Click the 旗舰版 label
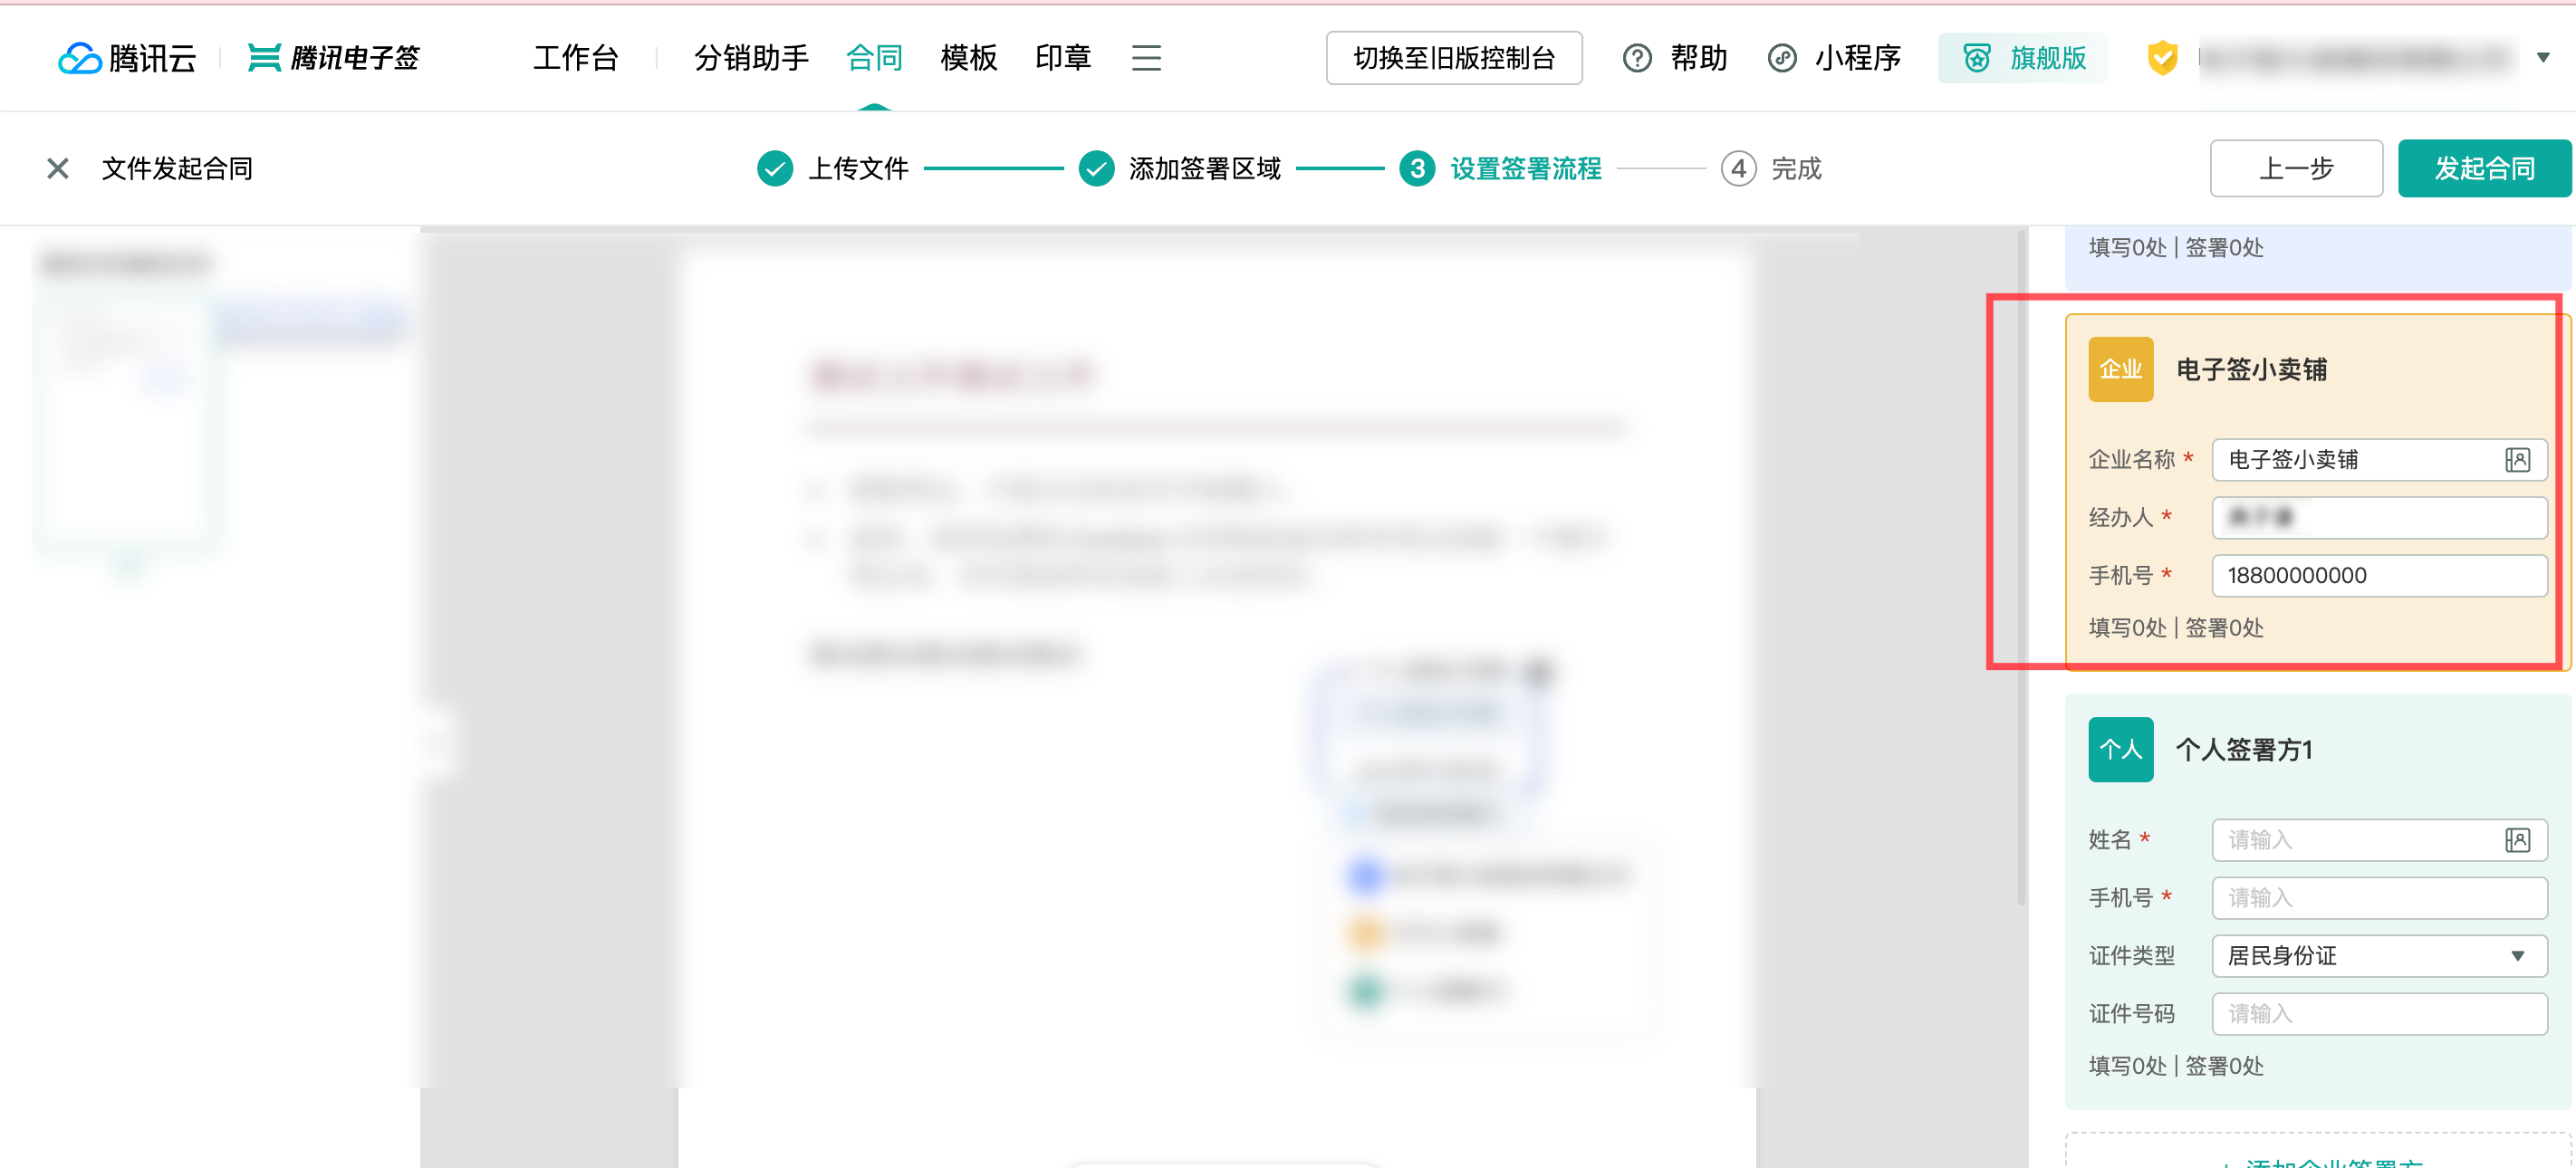The image size is (2576, 1168). pyautogui.click(x=2049, y=58)
